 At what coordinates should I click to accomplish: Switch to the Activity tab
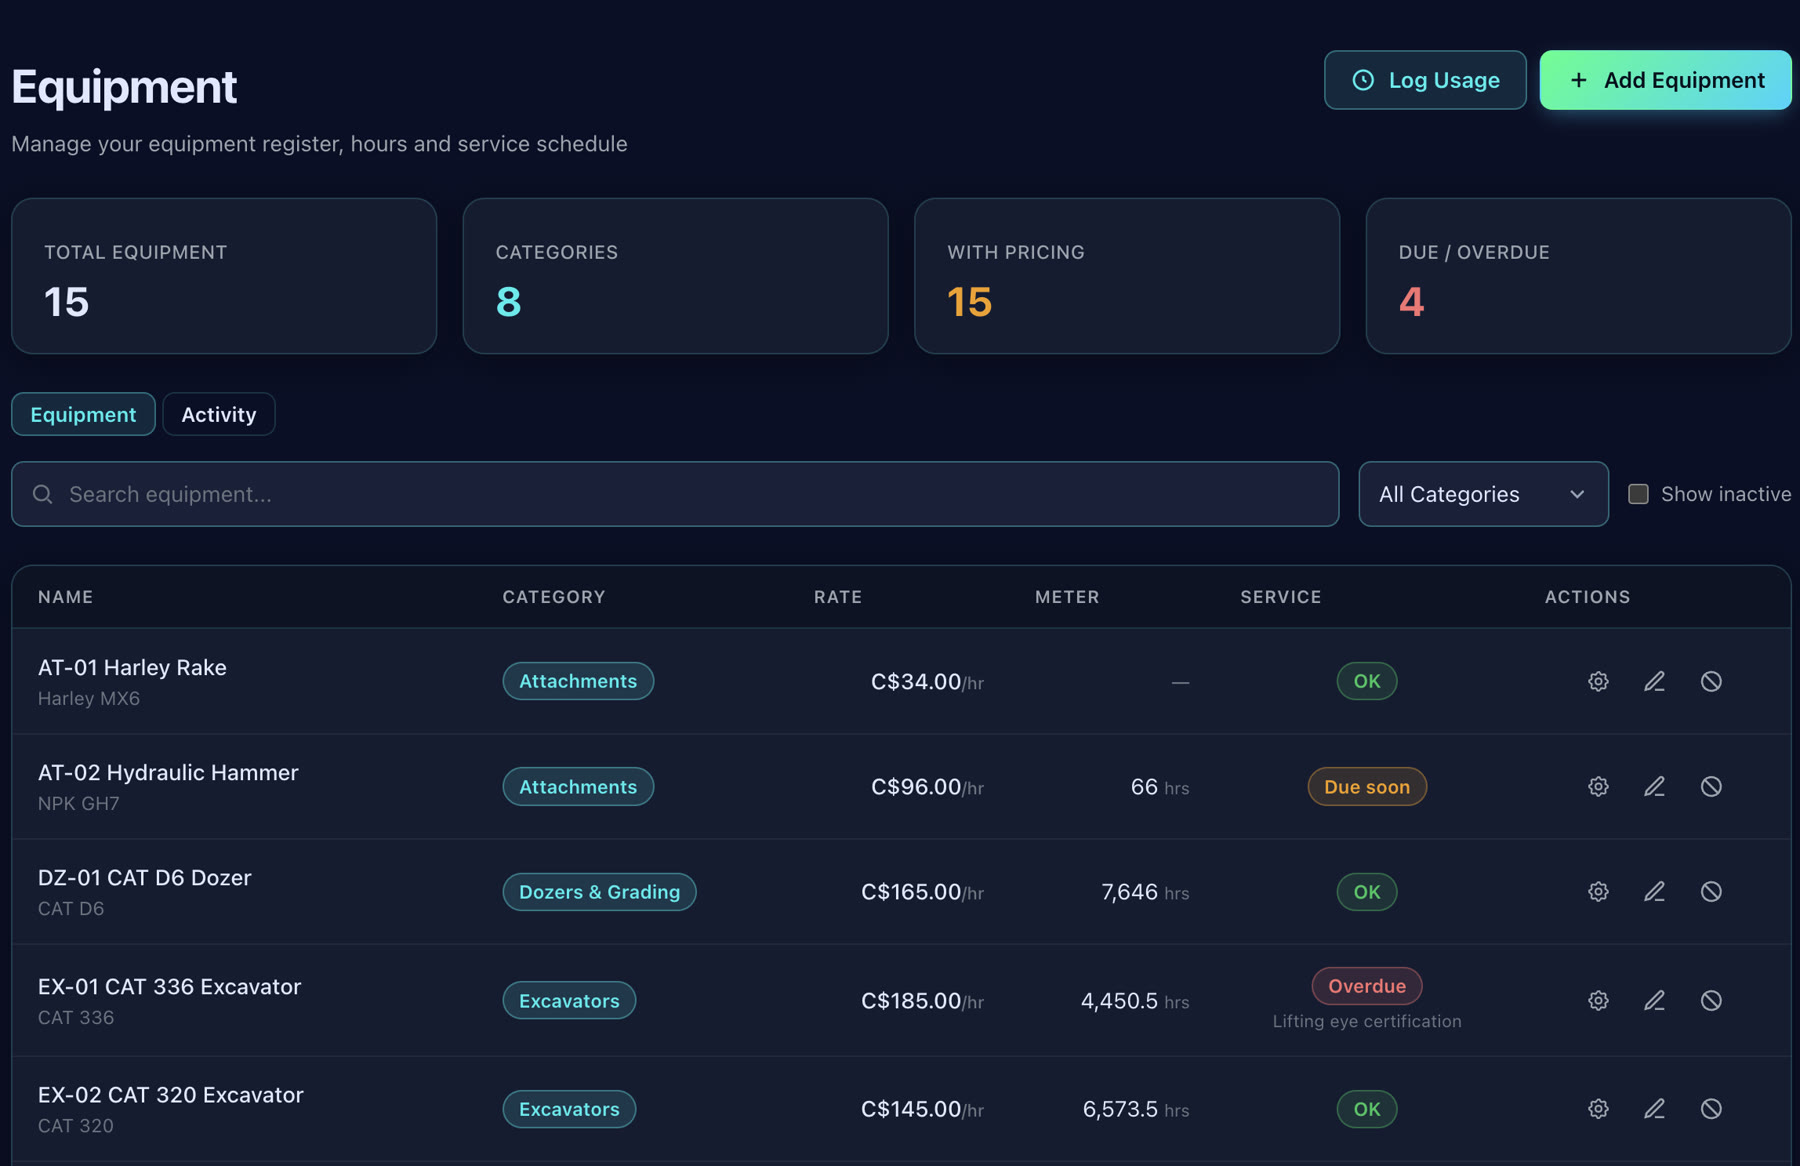(x=219, y=414)
